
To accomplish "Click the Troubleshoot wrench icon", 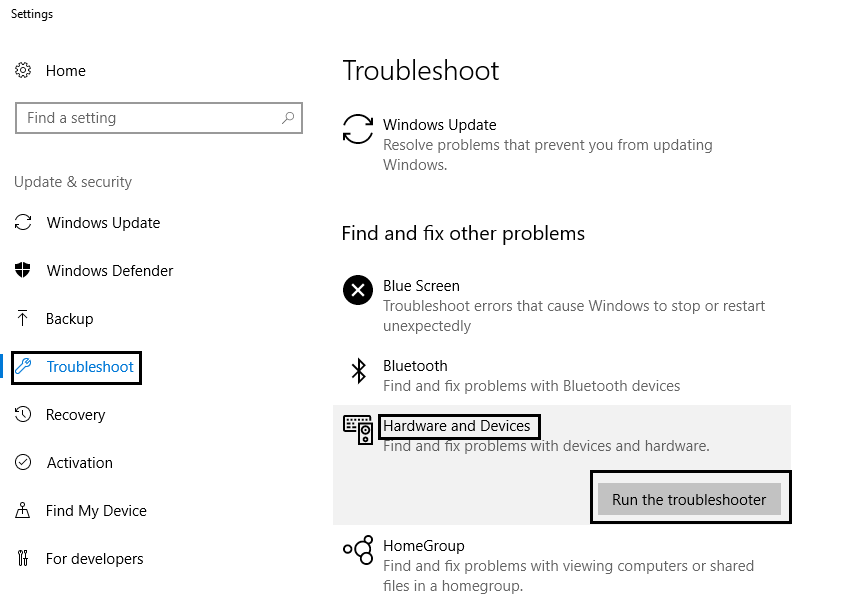I will click(24, 366).
